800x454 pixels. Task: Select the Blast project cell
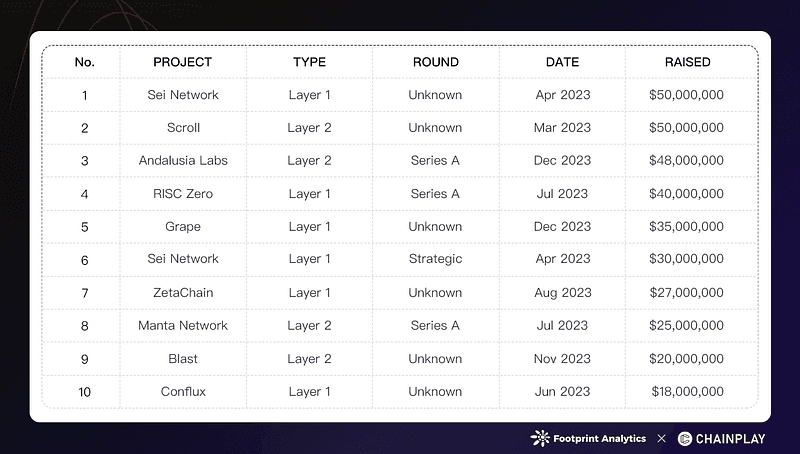click(183, 359)
